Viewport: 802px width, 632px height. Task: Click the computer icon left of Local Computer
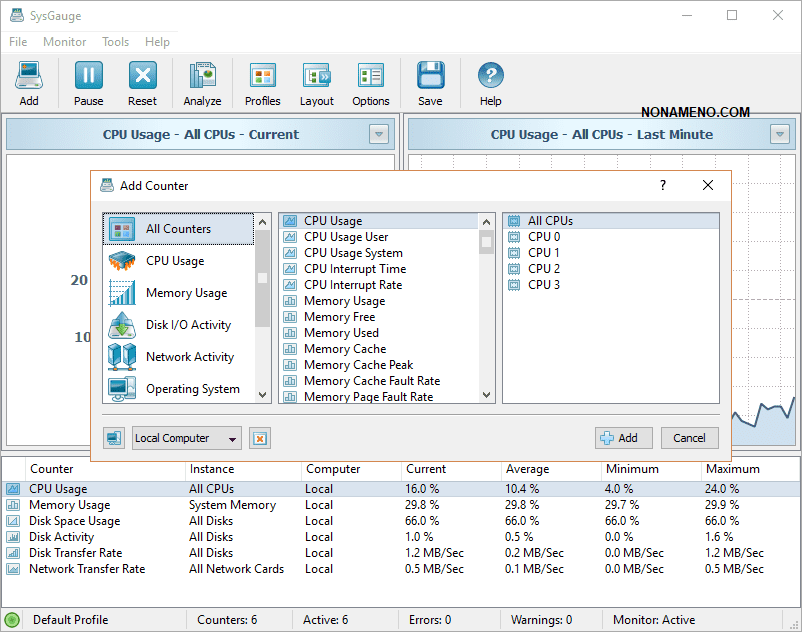(x=114, y=438)
